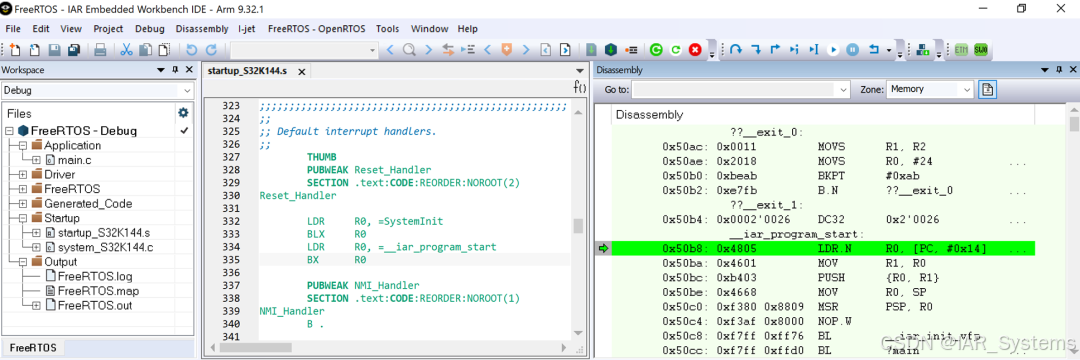The height and width of the screenshot is (360, 1080).
Task: Toggle breakpoint with the red dot icon
Action: click(630, 50)
